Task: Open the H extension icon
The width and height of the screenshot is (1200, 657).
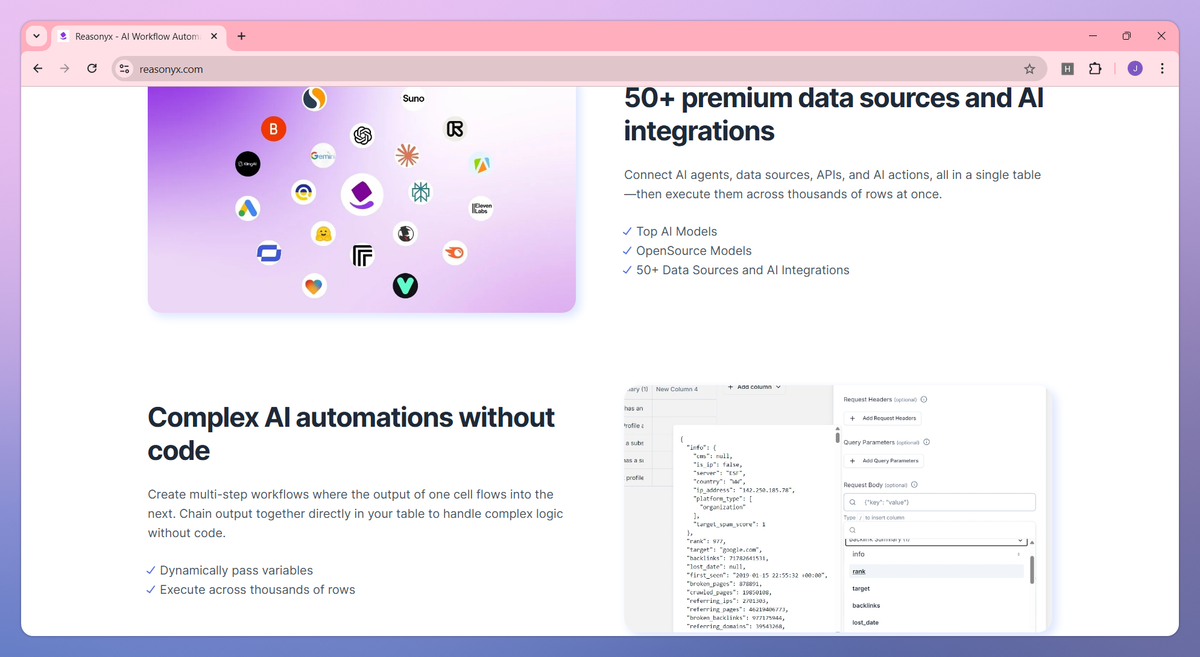Action: (1067, 69)
